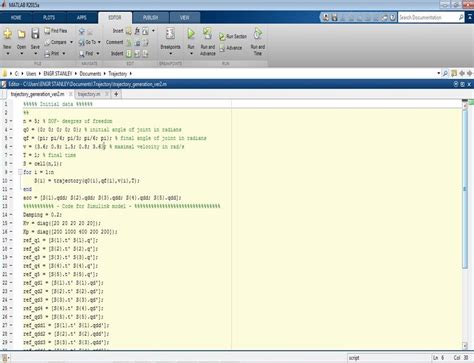This screenshot has width=474, height=363.
Task: Click the Print icon
Action: (47, 53)
